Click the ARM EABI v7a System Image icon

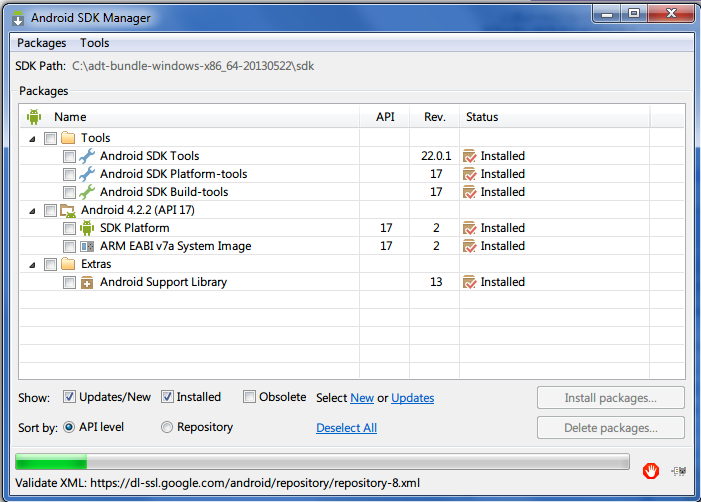87,246
